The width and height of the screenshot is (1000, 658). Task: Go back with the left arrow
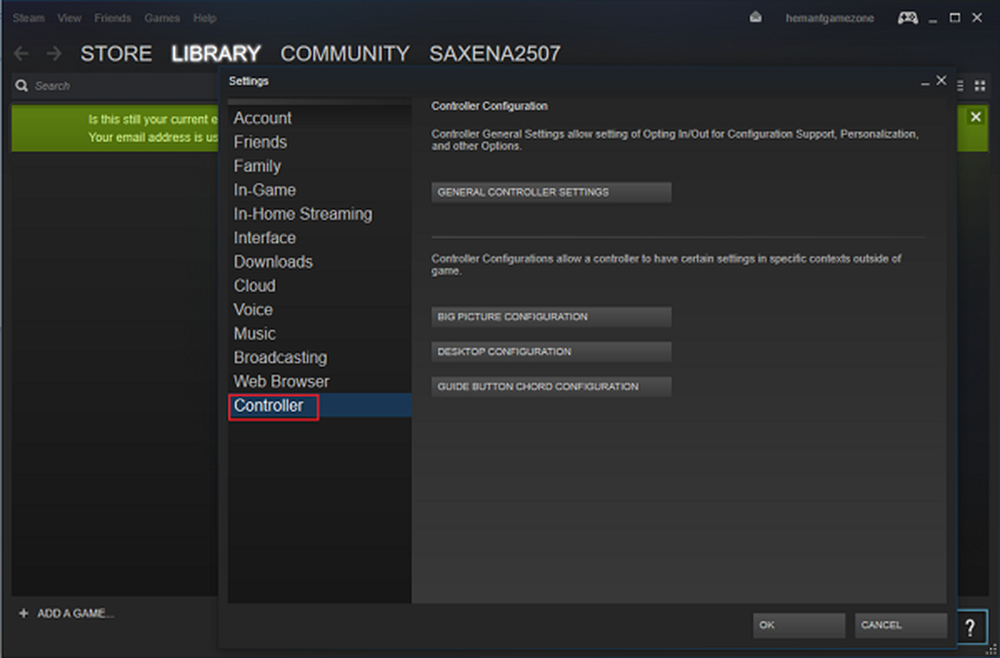coord(21,54)
